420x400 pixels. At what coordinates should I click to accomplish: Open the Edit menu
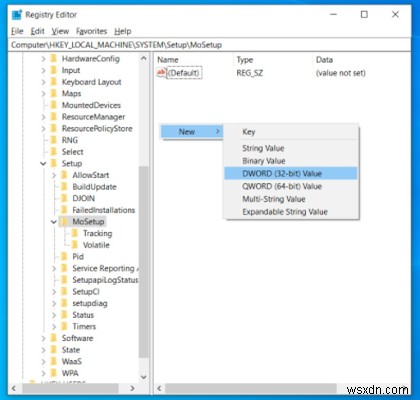37,31
